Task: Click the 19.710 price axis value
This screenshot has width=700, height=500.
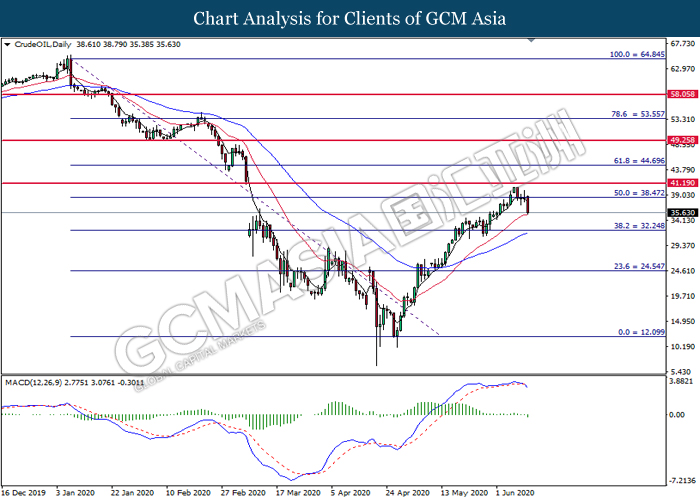Action: point(683,296)
